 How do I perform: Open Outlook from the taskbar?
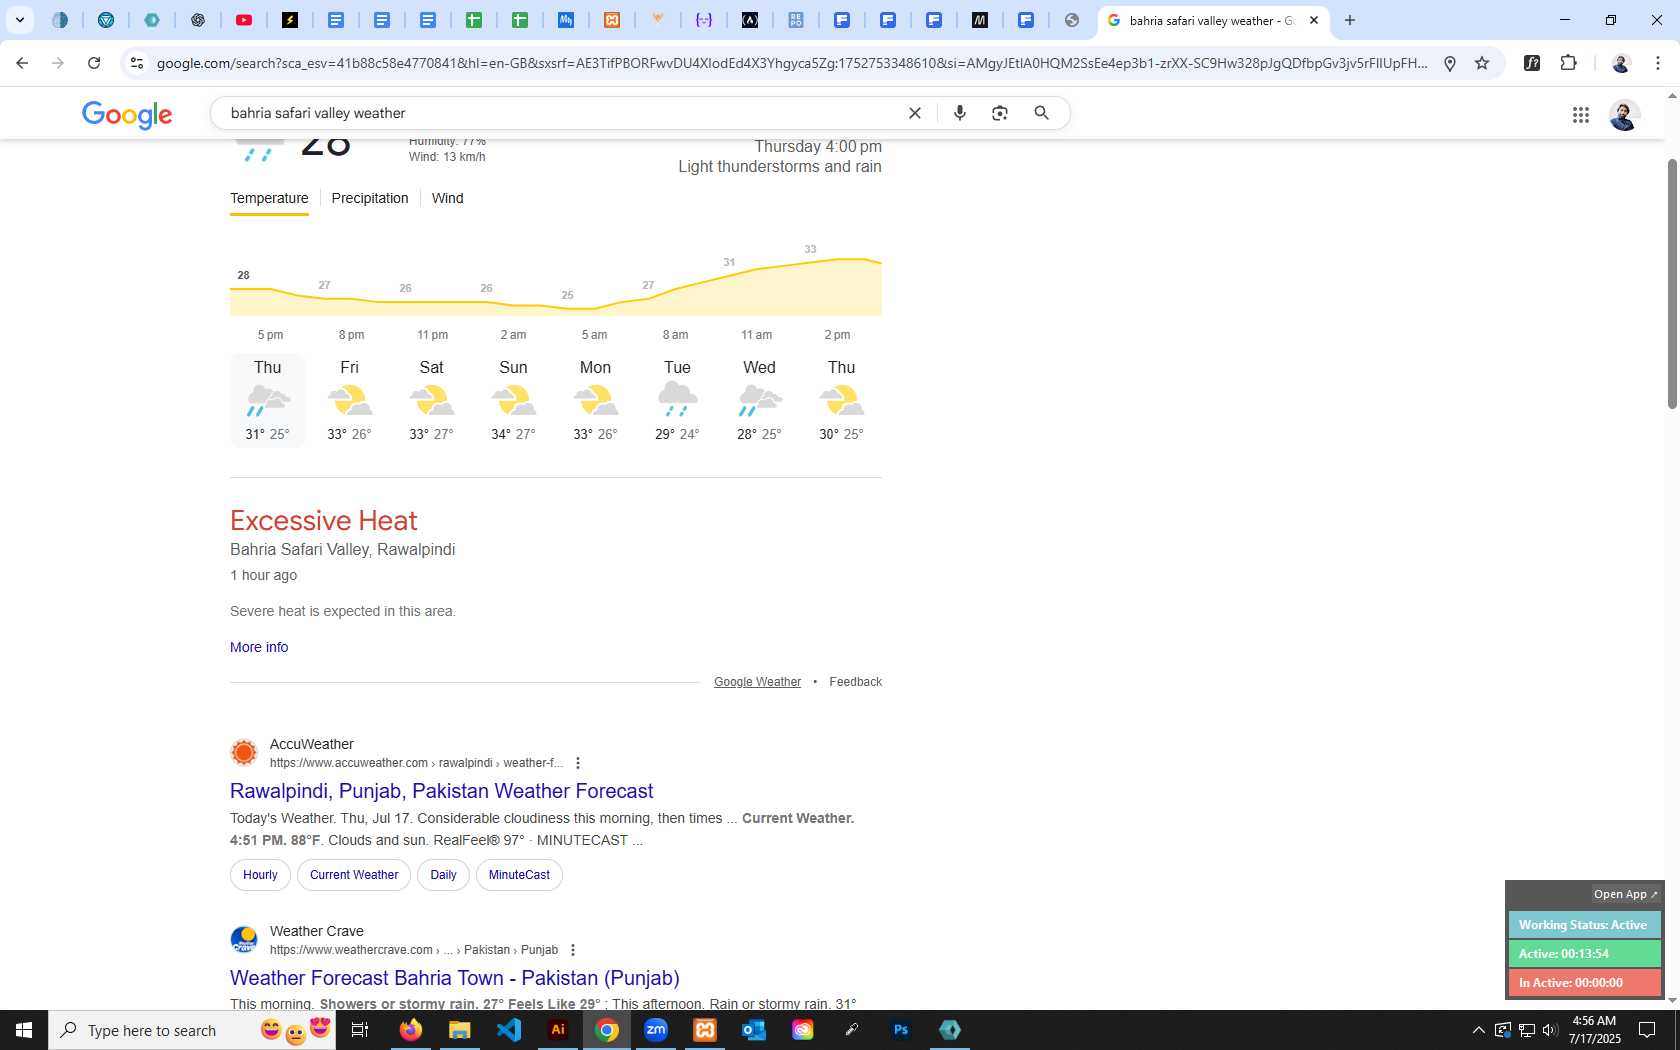(754, 1030)
